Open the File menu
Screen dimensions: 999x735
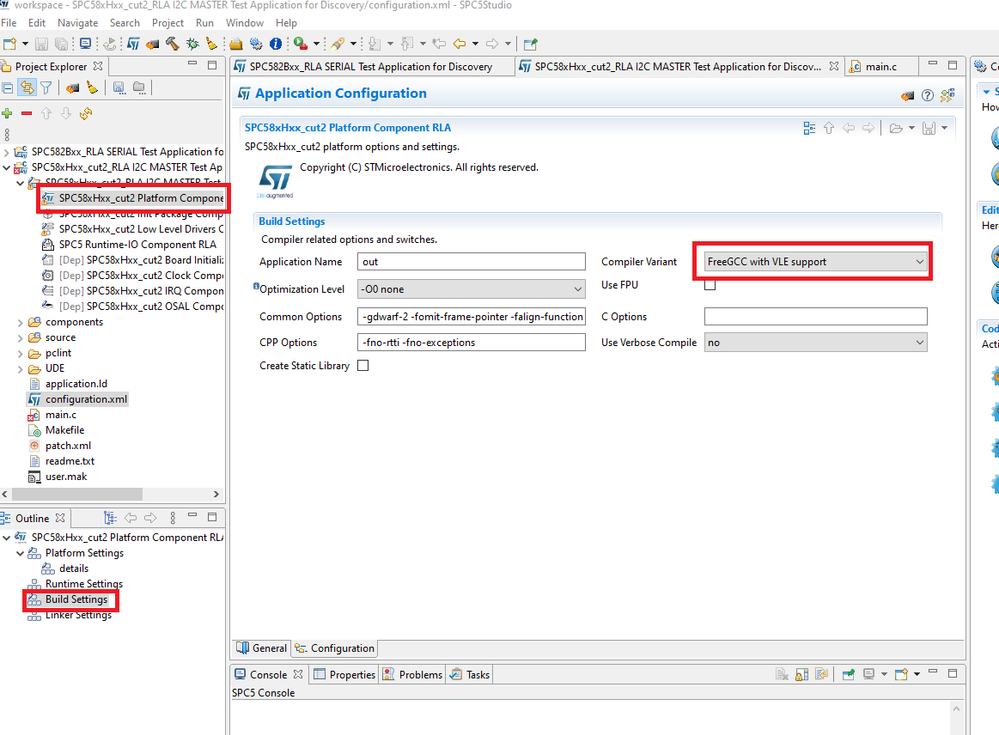9,23
